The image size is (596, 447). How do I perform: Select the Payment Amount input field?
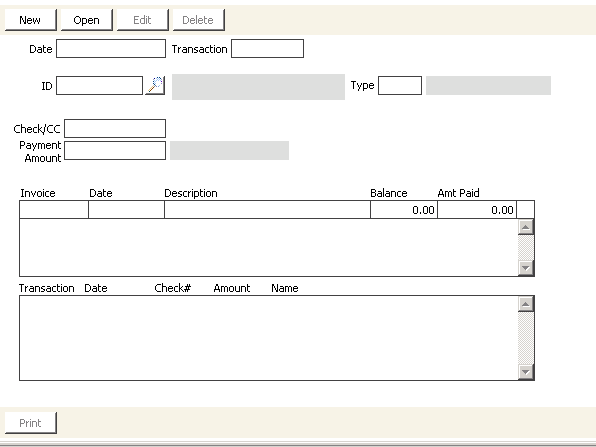[x=115, y=151]
